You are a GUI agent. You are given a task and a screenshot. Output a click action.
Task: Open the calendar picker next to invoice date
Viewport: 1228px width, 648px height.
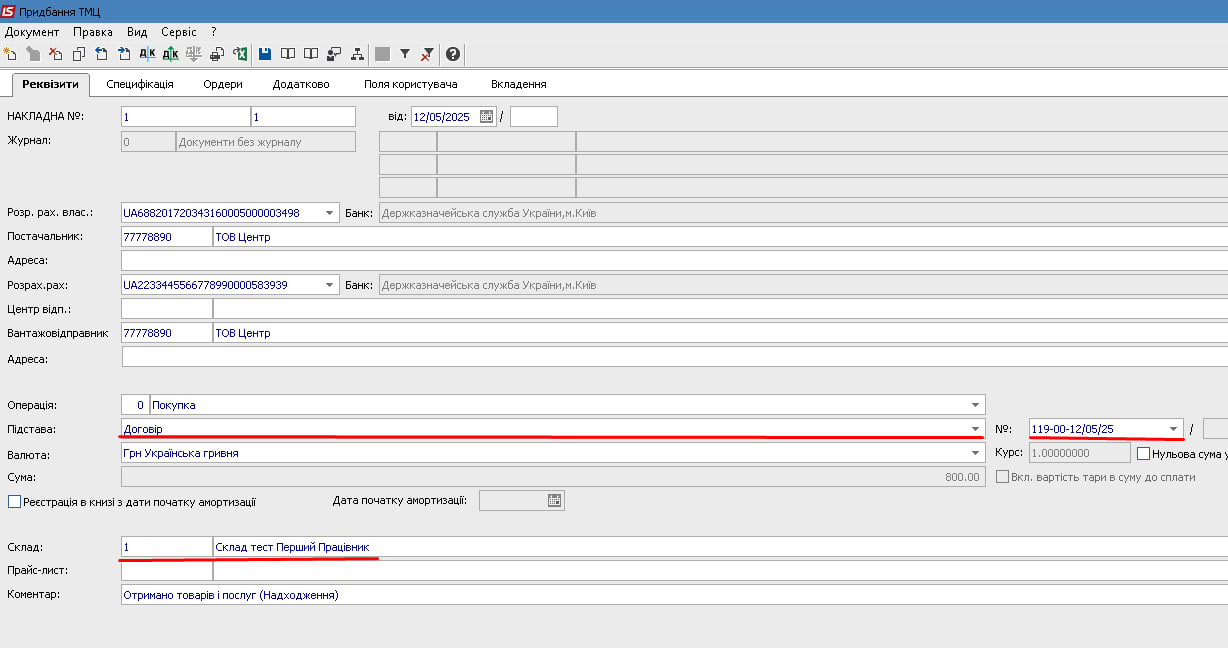(486, 117)
